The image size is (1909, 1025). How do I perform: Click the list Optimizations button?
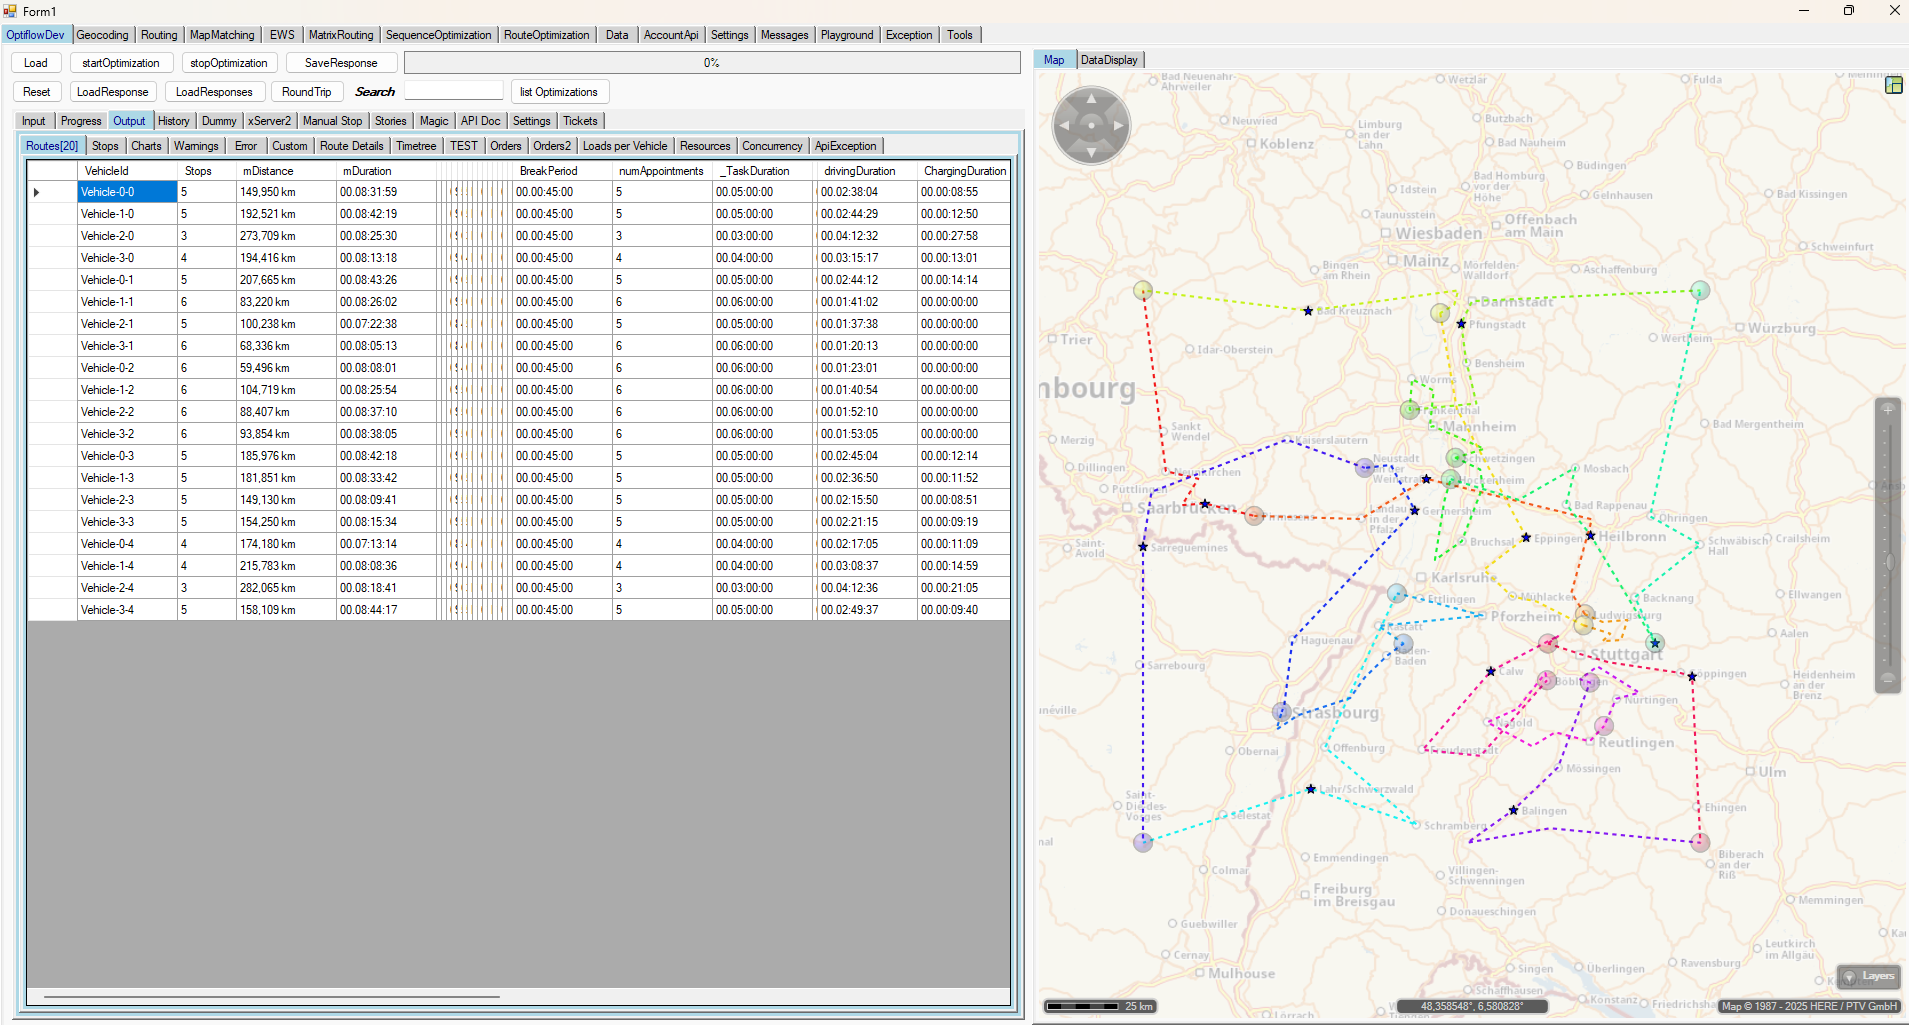(x=558, y=92)
